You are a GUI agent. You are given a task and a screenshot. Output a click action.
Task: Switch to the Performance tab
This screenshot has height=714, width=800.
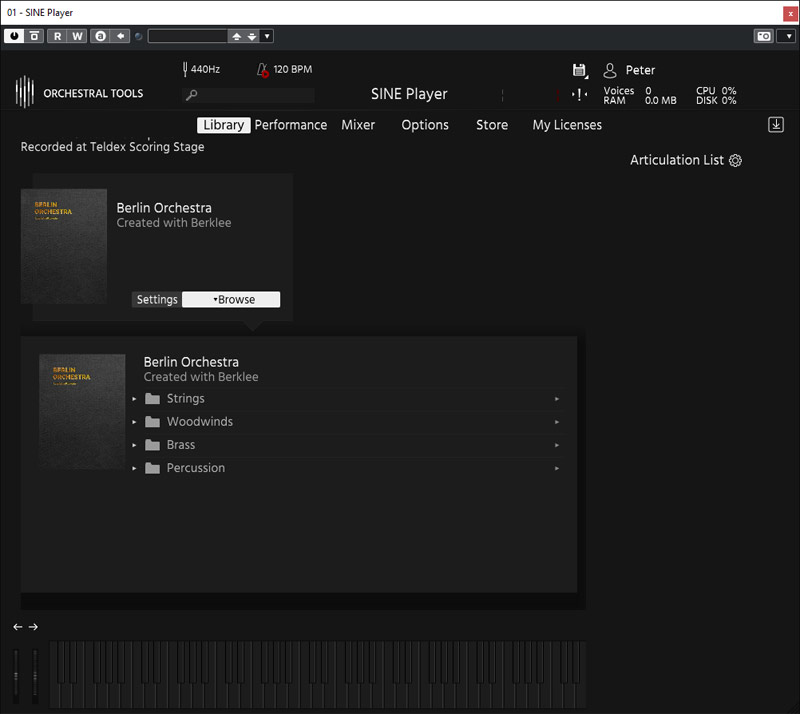(x=290, y=125)
